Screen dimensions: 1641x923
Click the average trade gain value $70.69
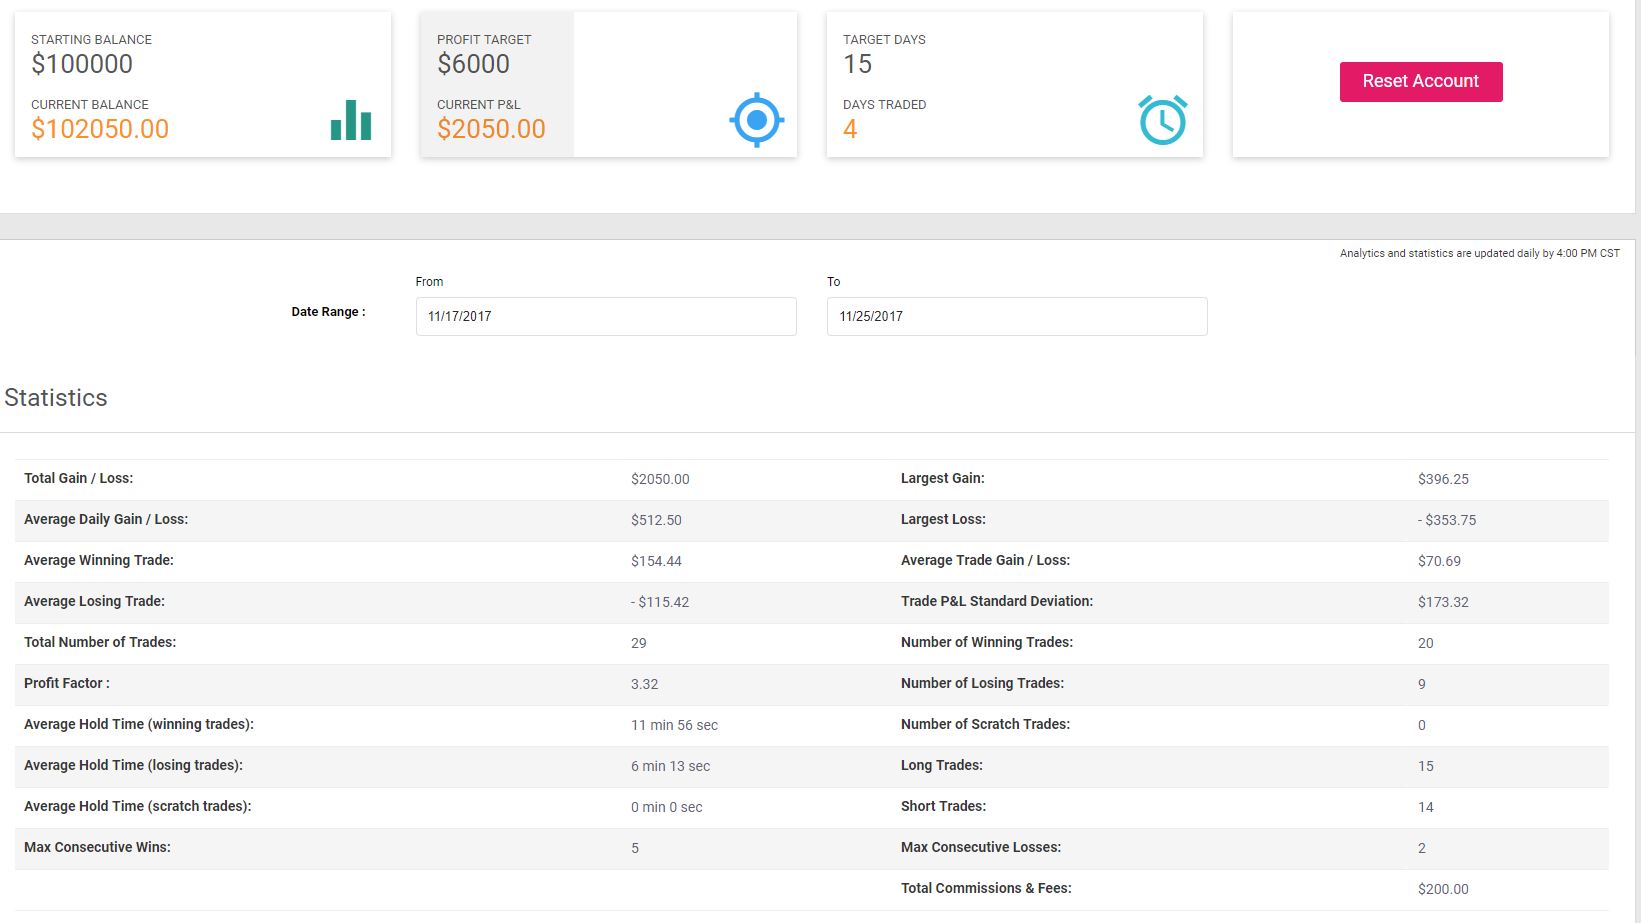click(1439, 561)
